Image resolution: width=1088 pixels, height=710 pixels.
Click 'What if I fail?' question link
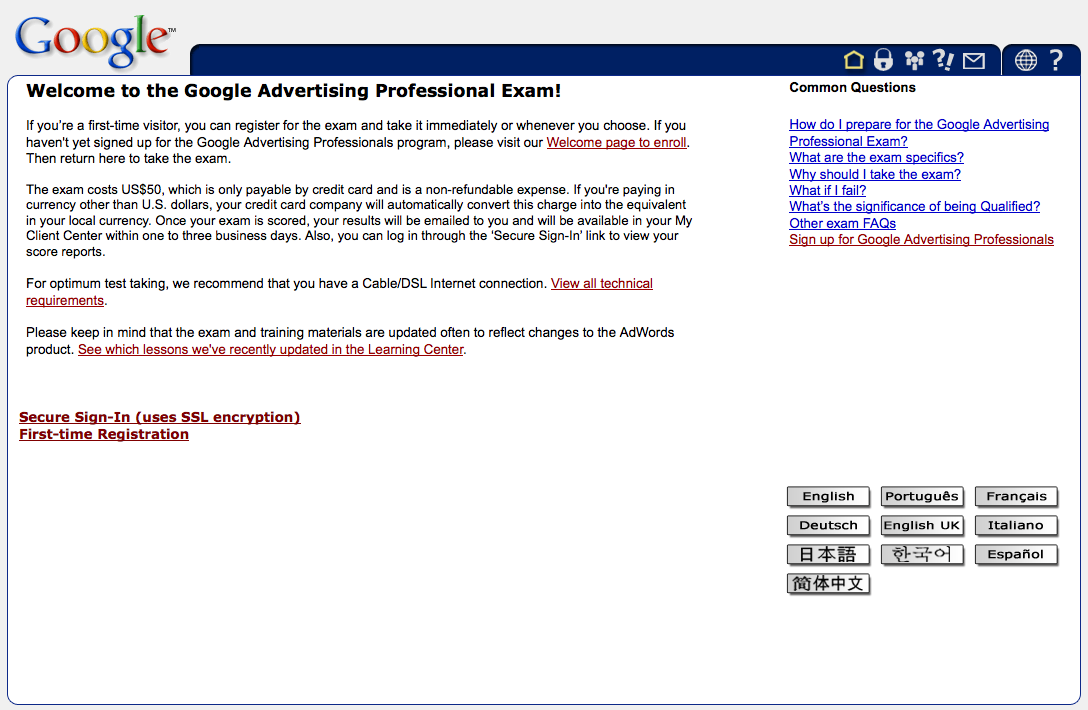(x=828, y=190)
